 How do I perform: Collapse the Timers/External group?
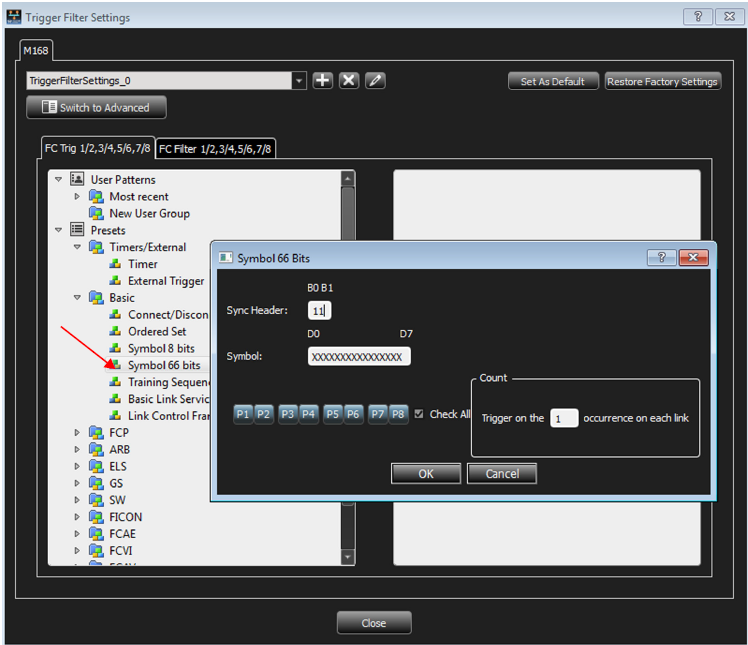77,247
